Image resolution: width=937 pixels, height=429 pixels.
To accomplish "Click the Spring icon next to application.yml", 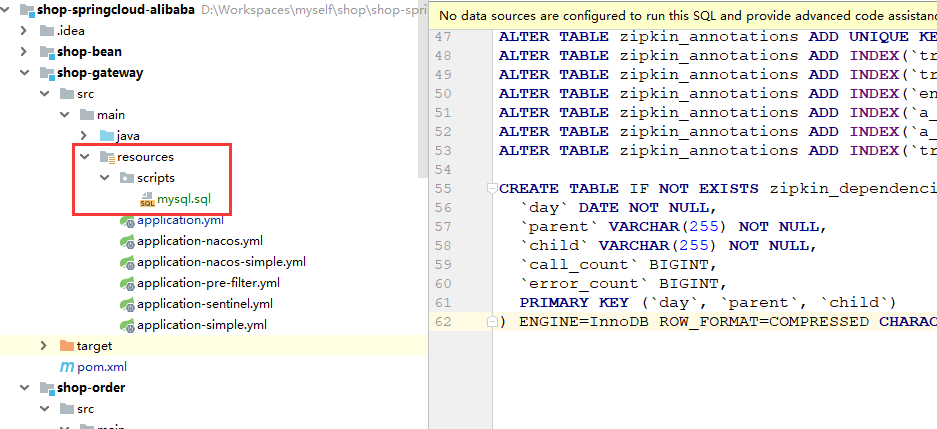I will (x=127, y=221).
